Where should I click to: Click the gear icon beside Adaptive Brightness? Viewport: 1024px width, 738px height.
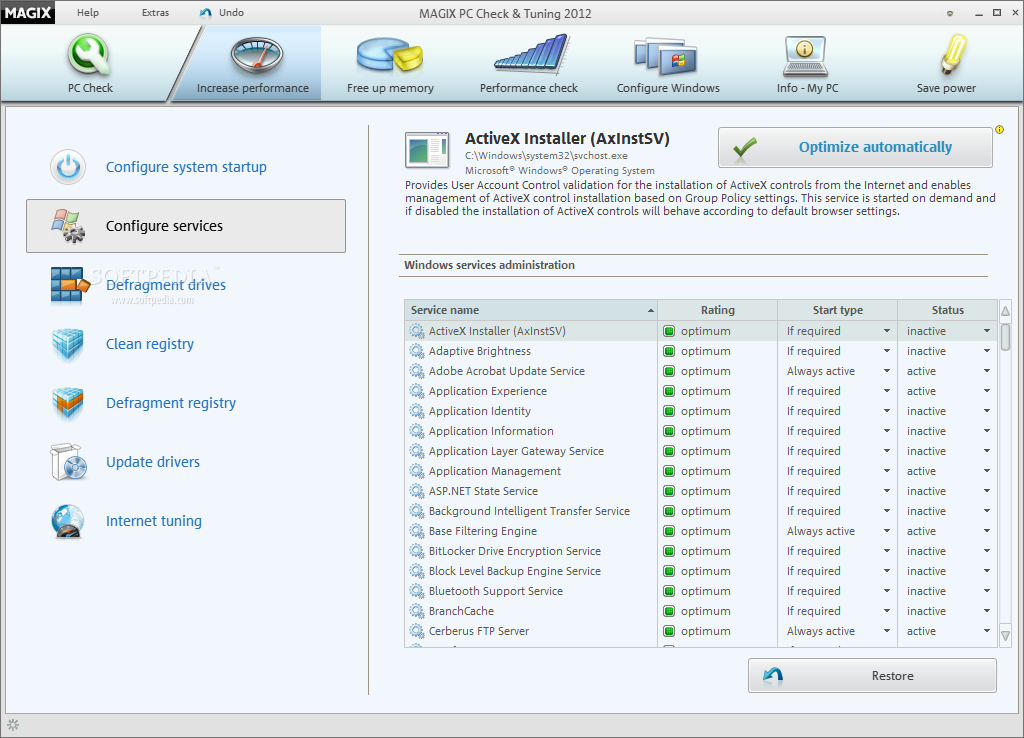coord(417,351)
